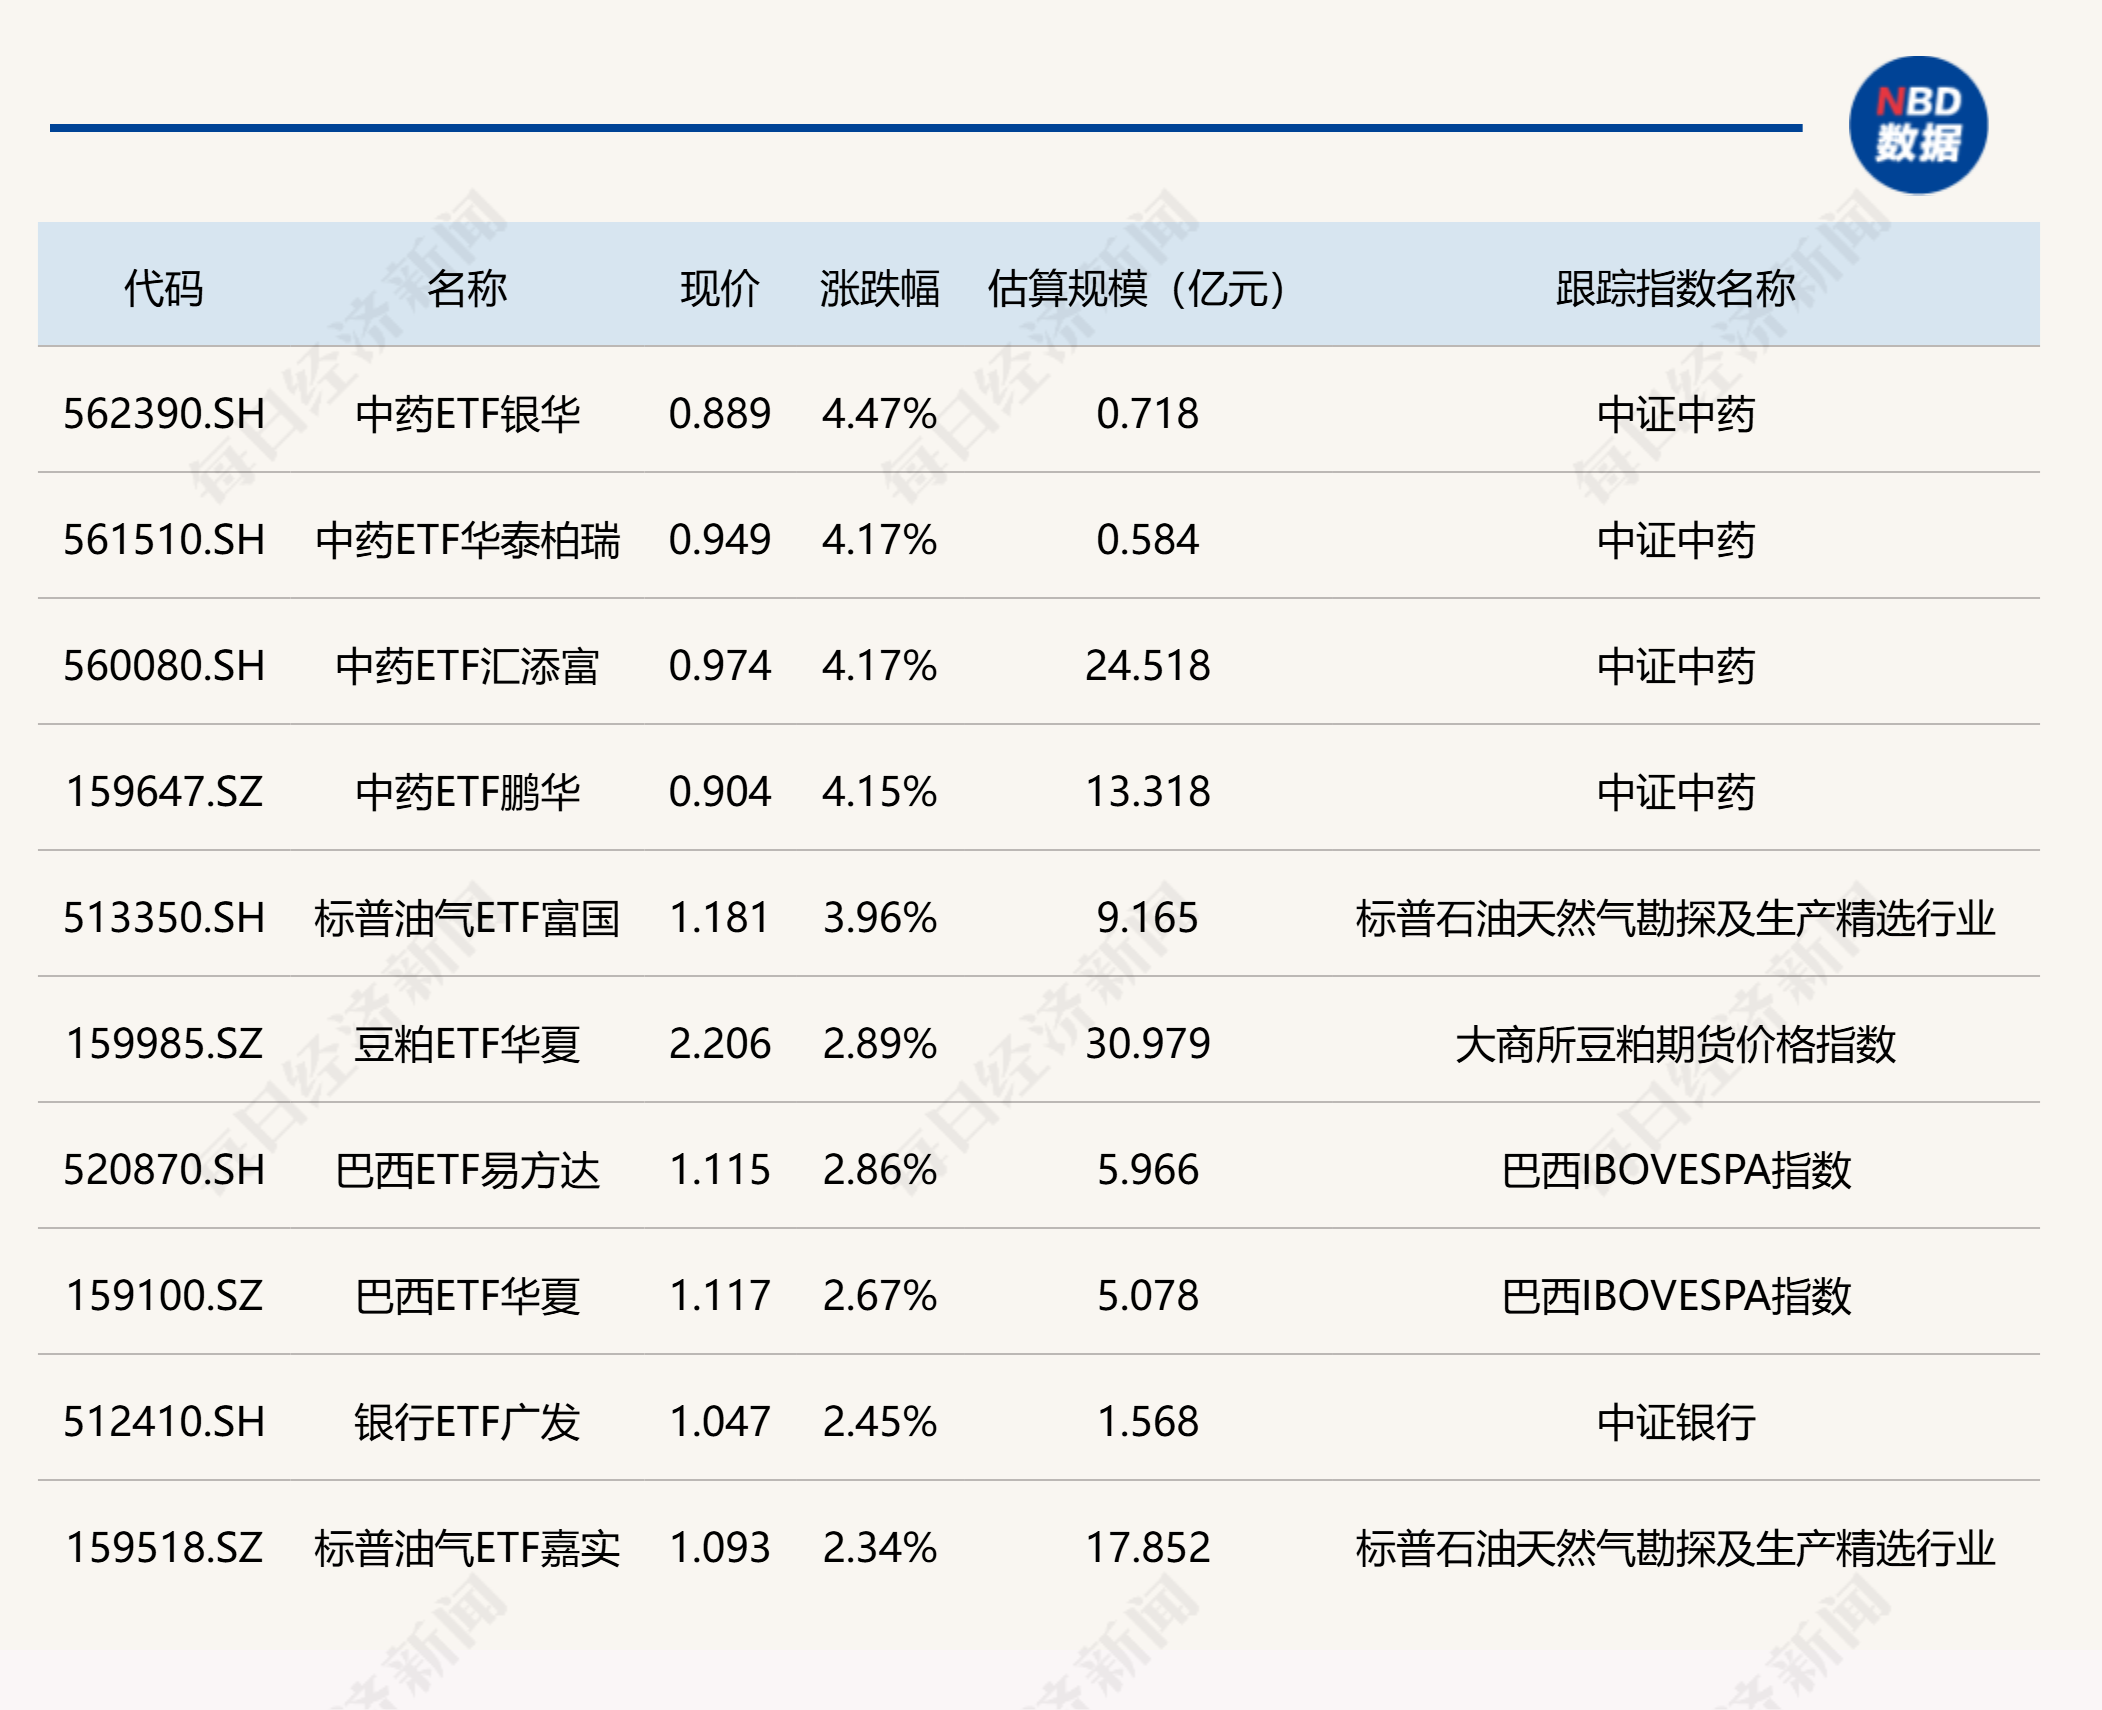The width and height of the screenshot is (2102, 1710).
Task: Click the price 1.093
Action: point(720,1548)
